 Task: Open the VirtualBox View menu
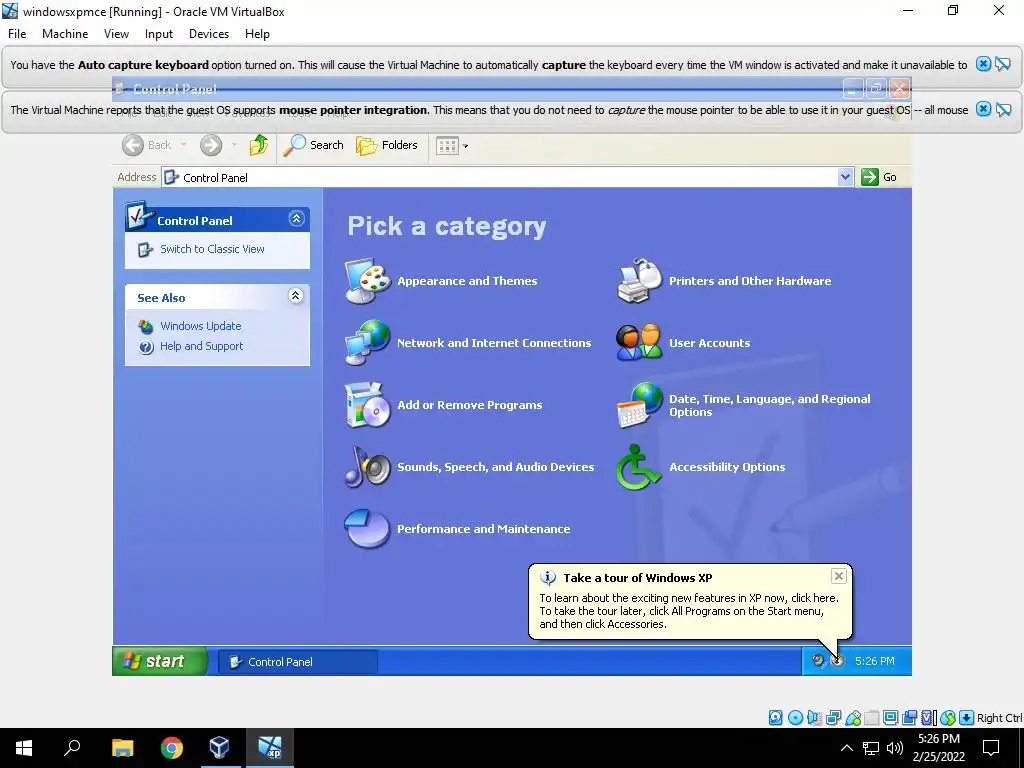coord(116,34)
